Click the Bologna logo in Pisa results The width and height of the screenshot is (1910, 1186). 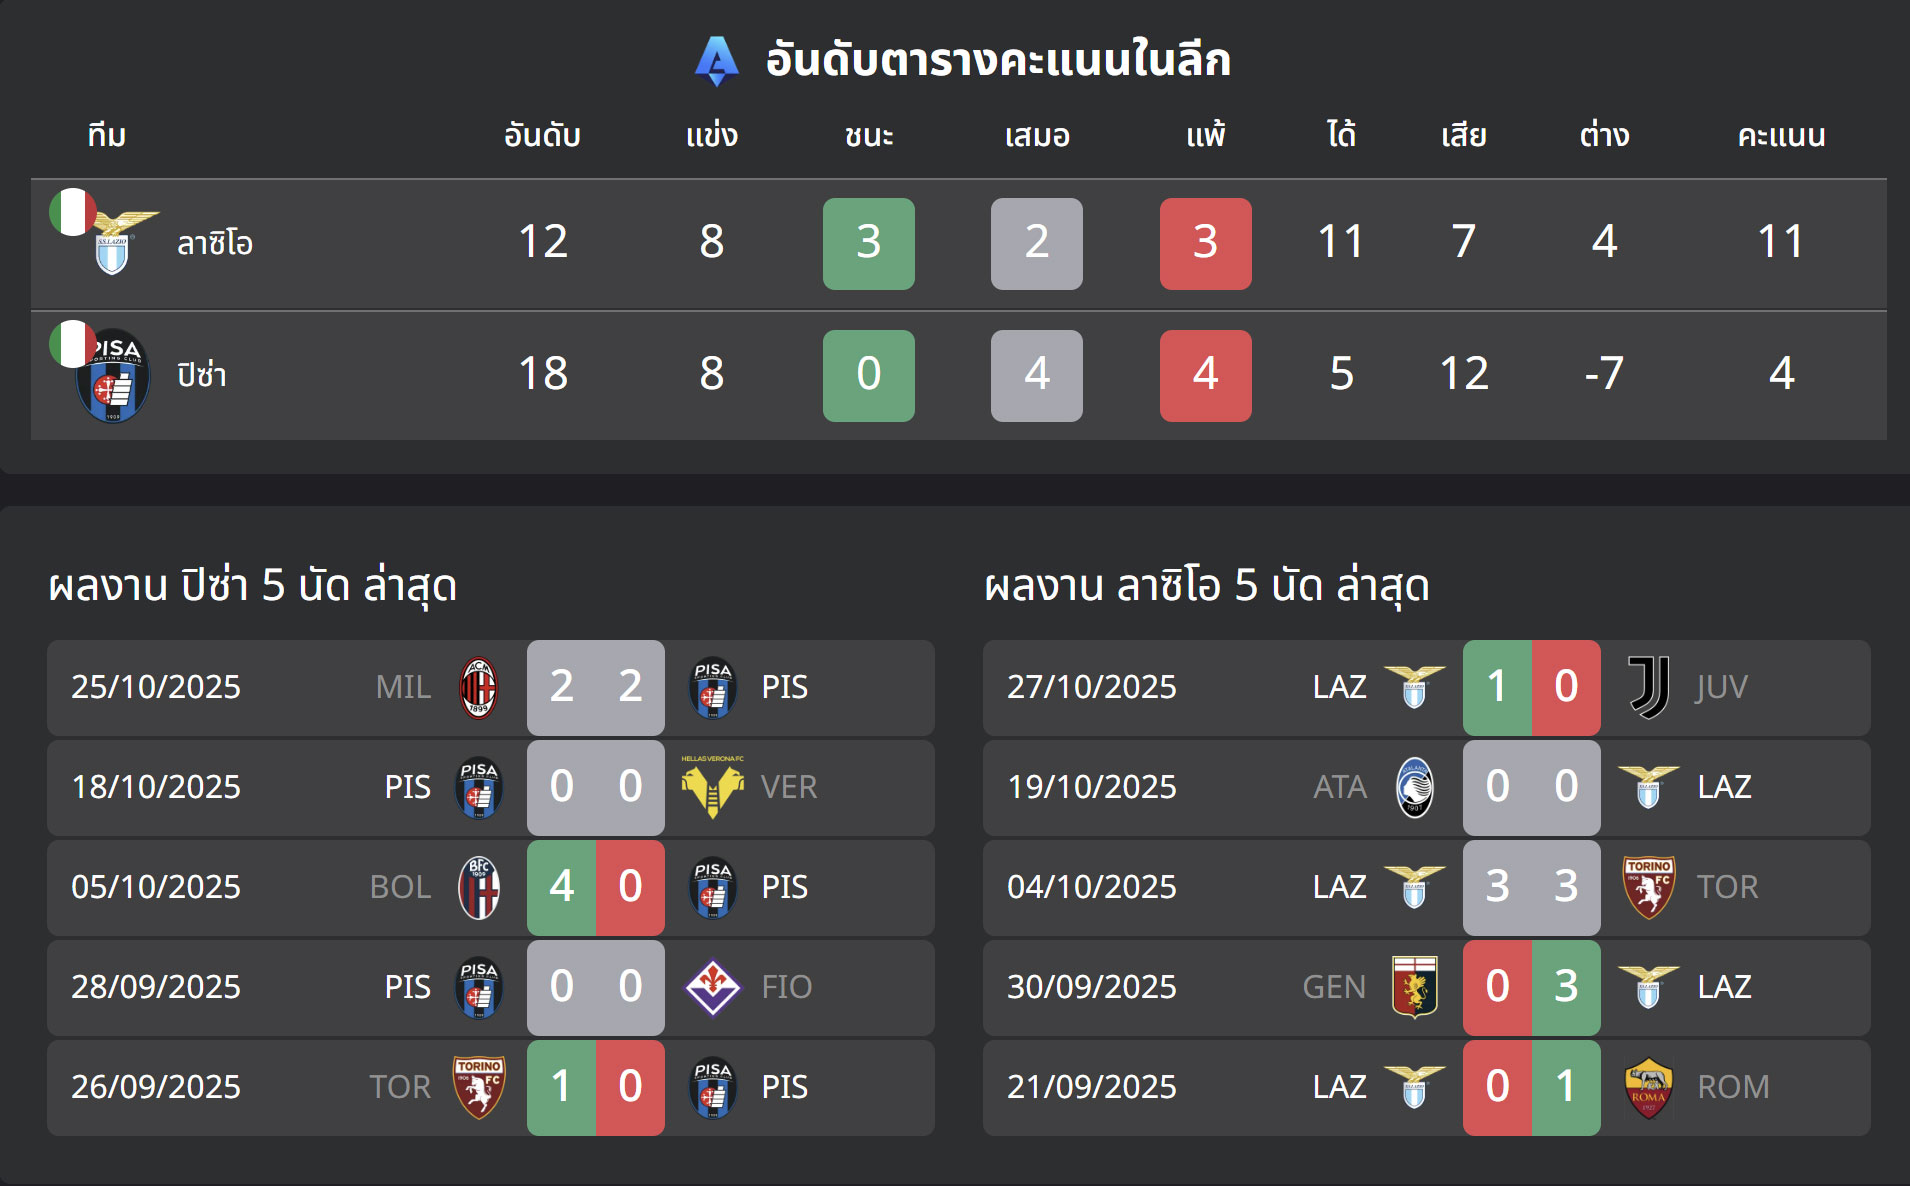[478, 887]
